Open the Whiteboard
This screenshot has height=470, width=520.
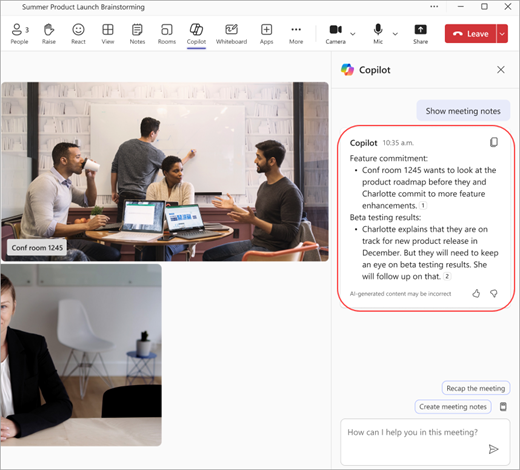(231, 34)
